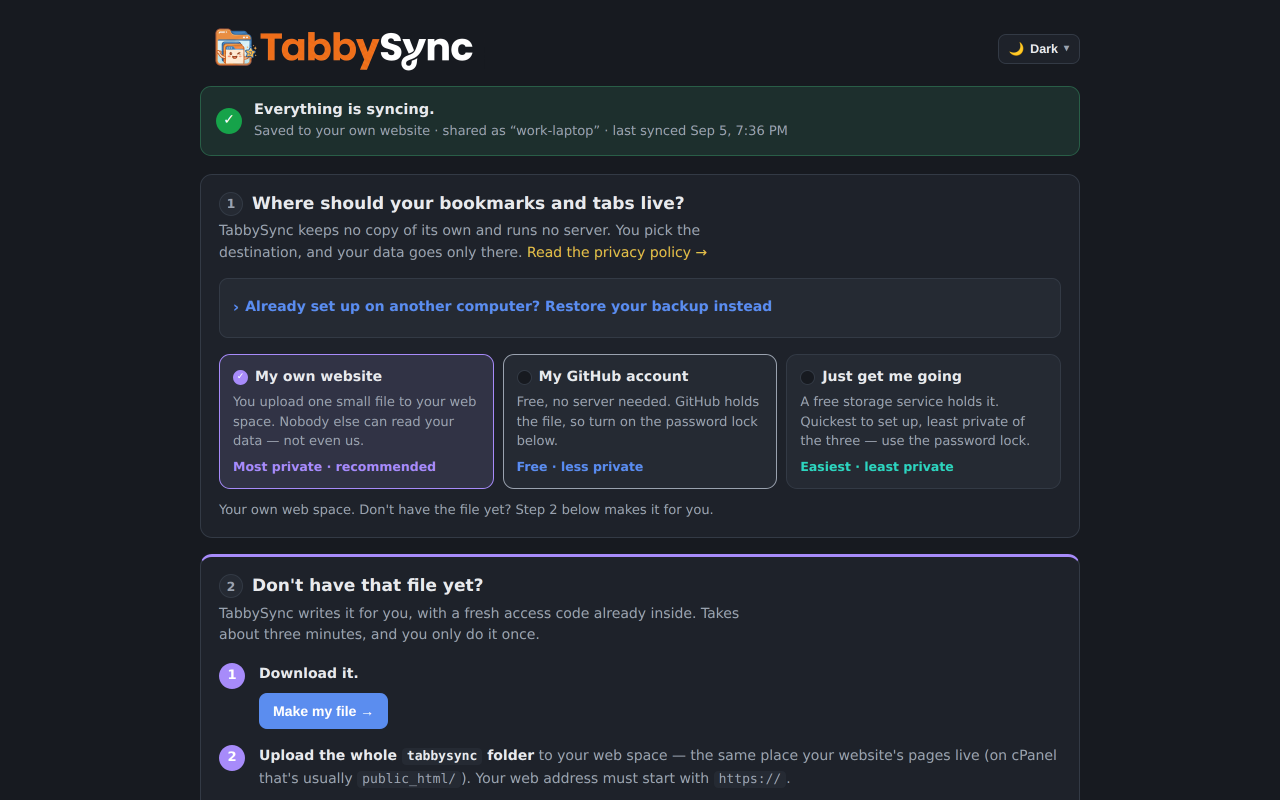Click the Make my file button
The height and width of the screenshot is (800, 1280).
323,711
